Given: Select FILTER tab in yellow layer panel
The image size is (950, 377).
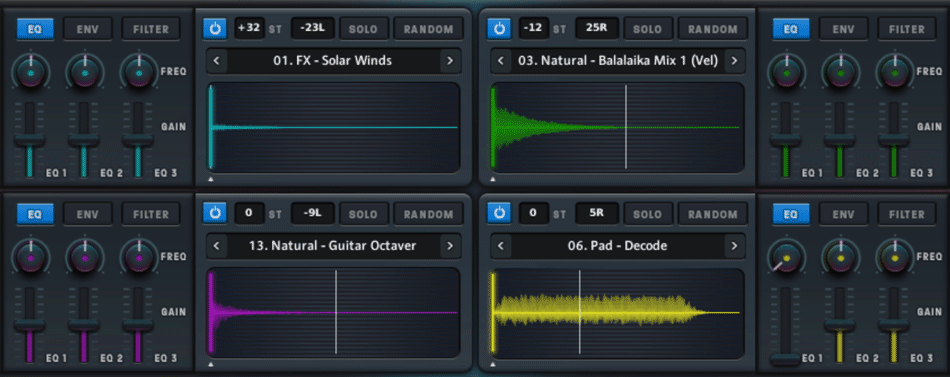Looking at the screenshot, I should (906, 214).
